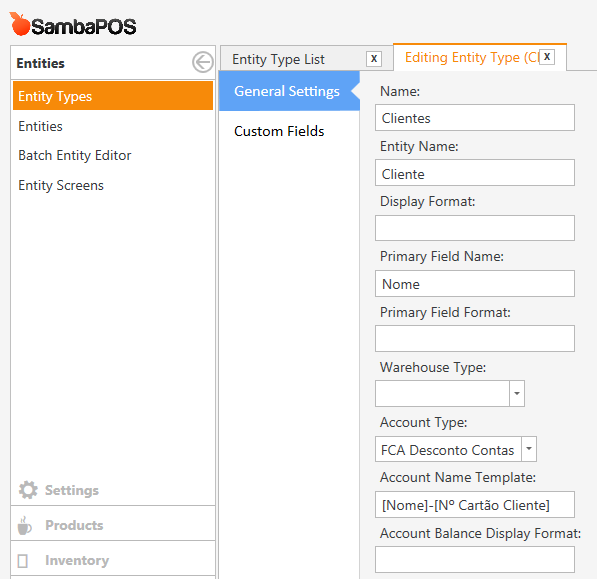597x579 pixels.
Task: Open the Account Type dropdown arrow
Action: click(x=529, y=449)
